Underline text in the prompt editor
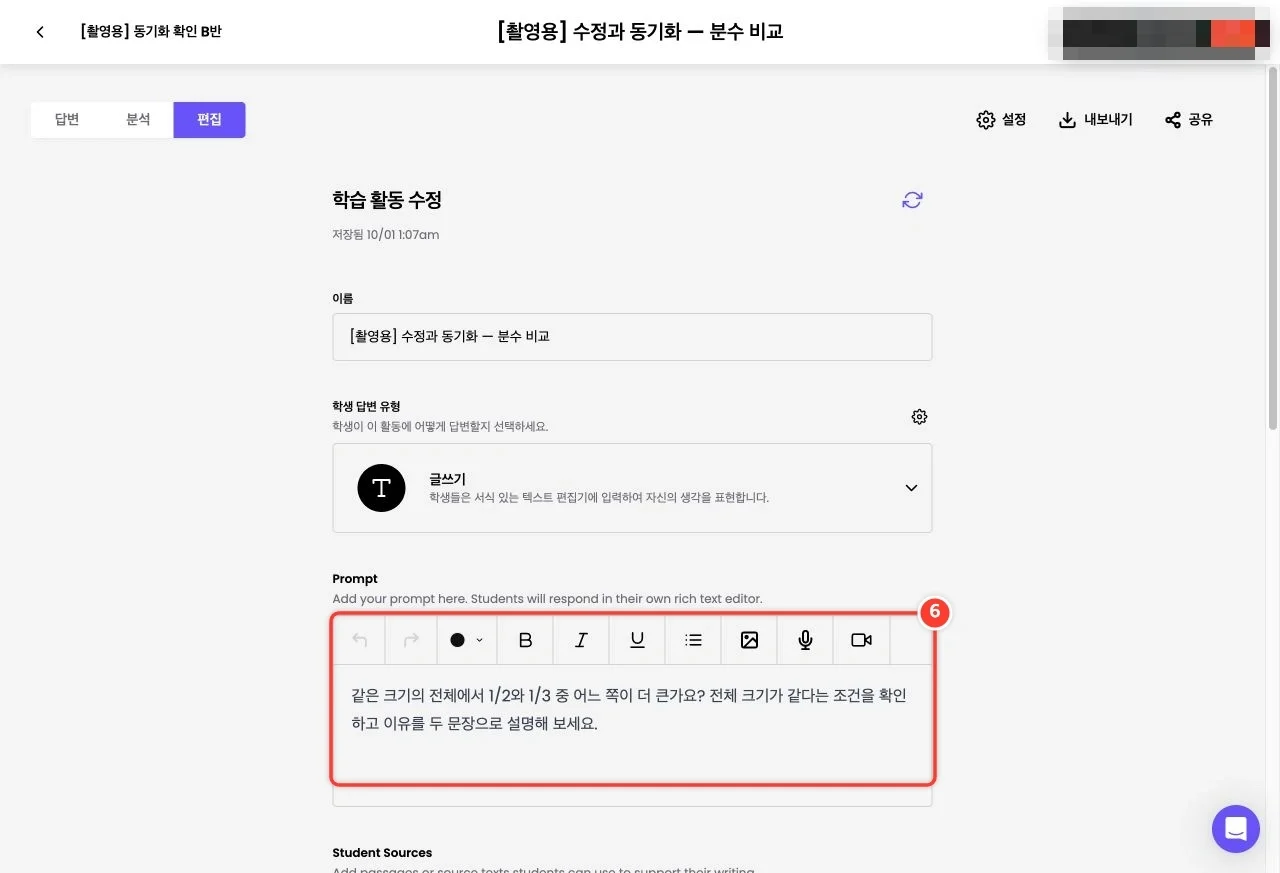1280x873 pixels. 637,640
